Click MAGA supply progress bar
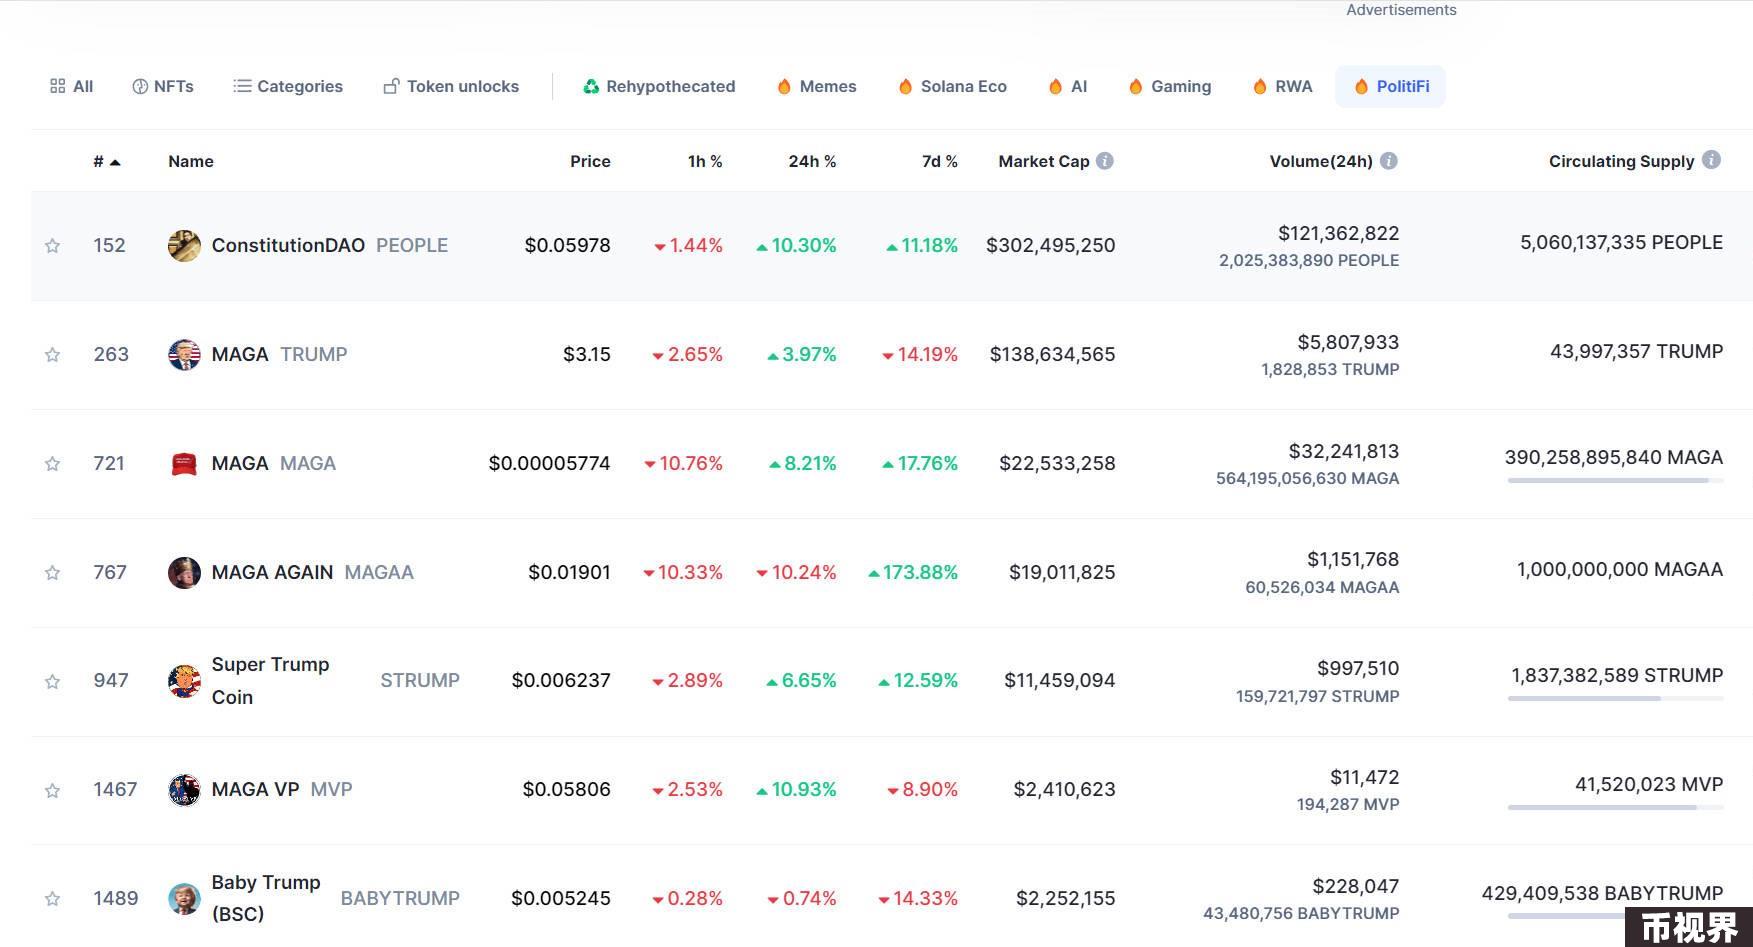Screen dimensions: 1753x947 pyautogui.click(x=1615, y=481)
